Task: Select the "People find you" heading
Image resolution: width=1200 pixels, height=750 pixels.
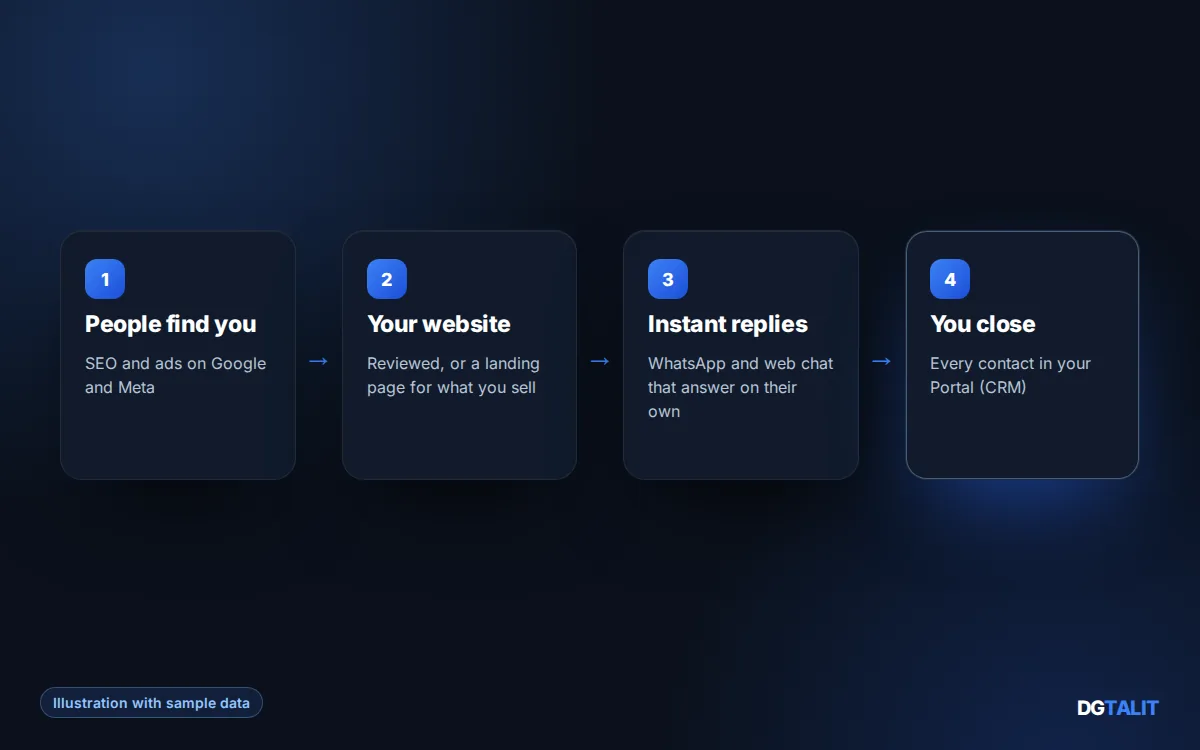Action: coord(171,324)
